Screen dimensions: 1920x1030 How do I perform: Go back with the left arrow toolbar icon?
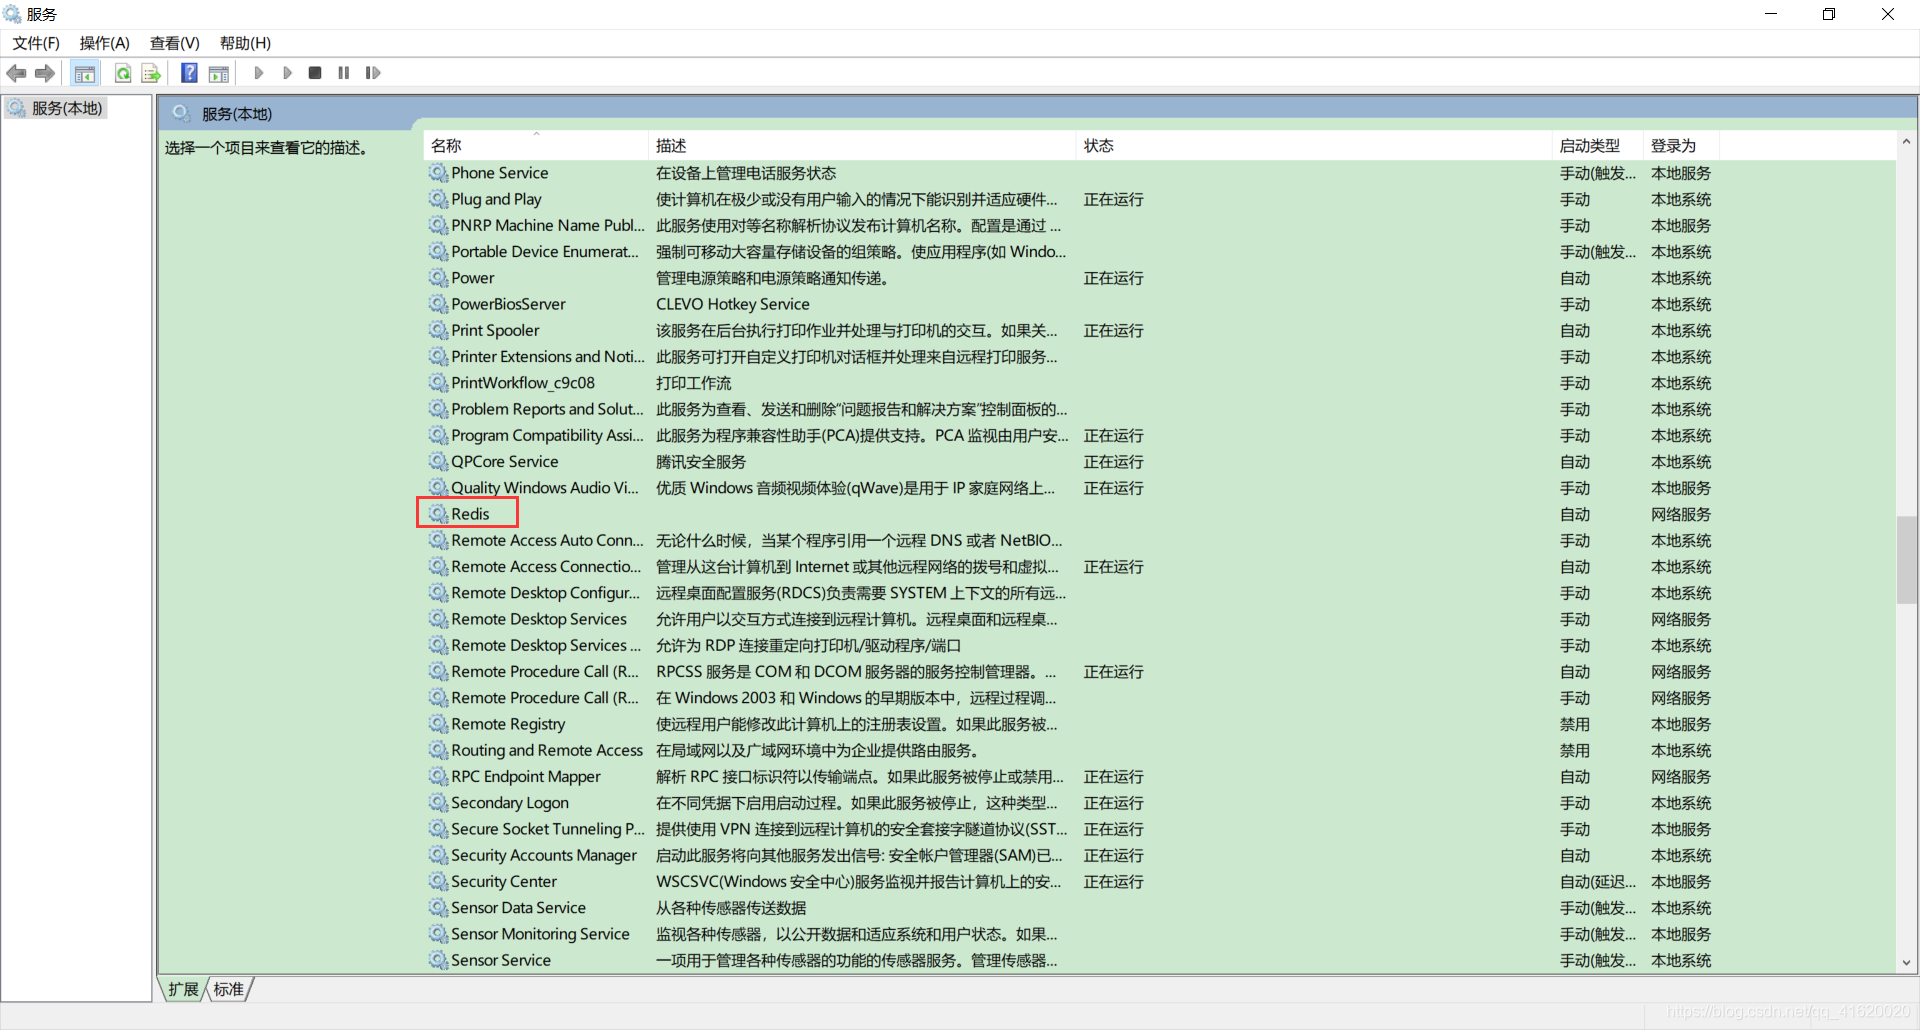click(17, 73)
